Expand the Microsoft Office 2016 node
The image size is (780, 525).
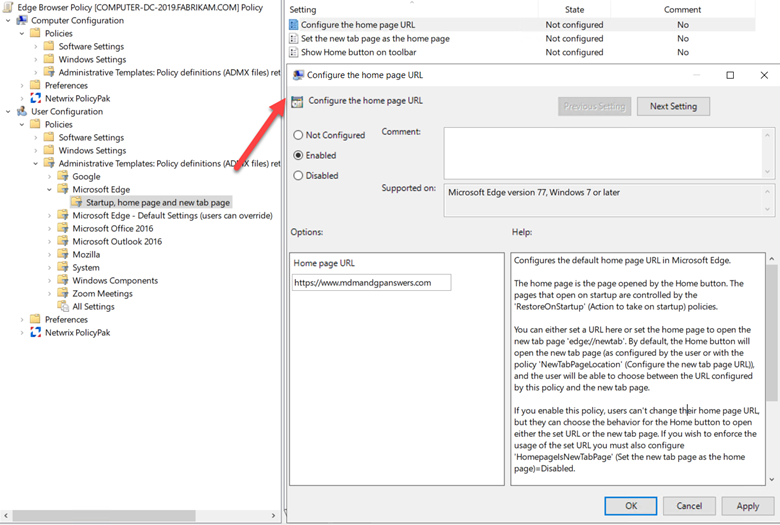[49, 228]
